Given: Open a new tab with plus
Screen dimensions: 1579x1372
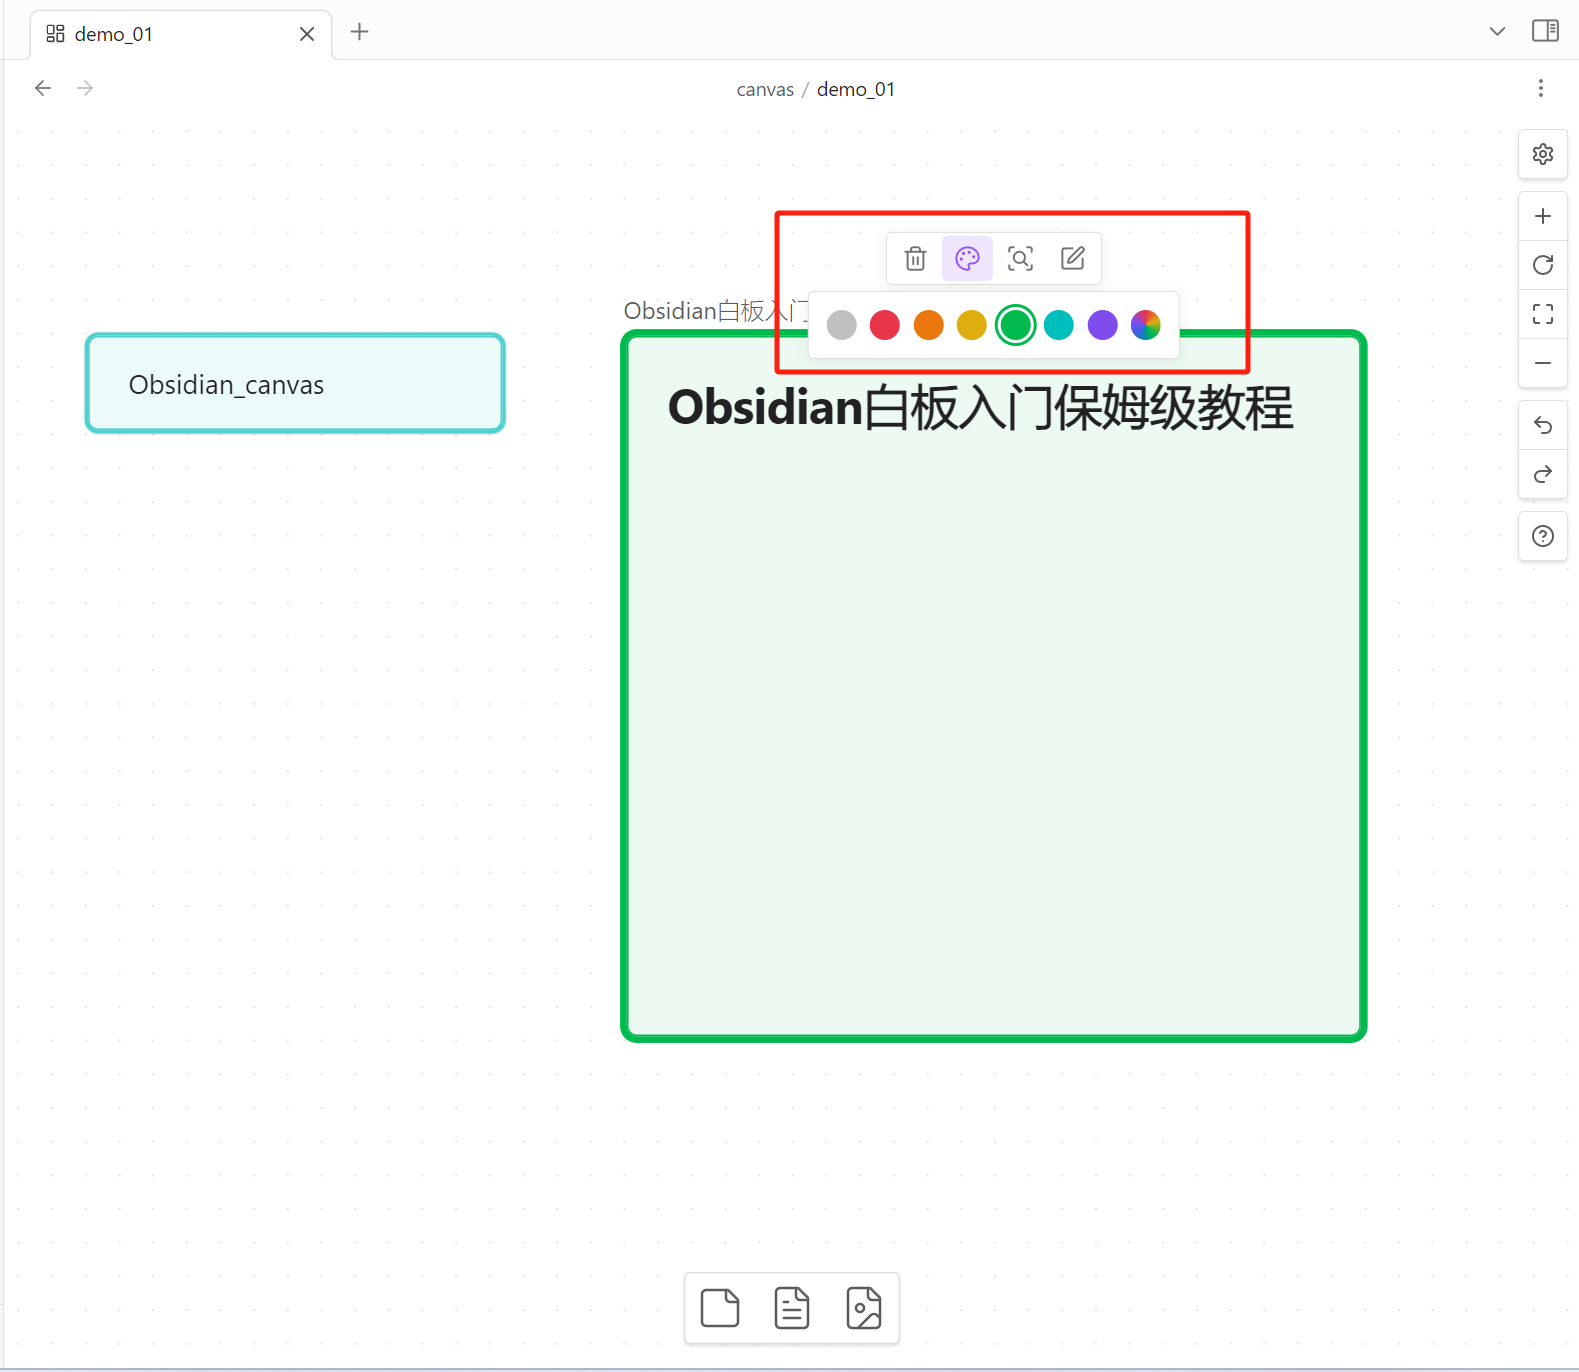Looking at the screenshot, I should (360, 32).
